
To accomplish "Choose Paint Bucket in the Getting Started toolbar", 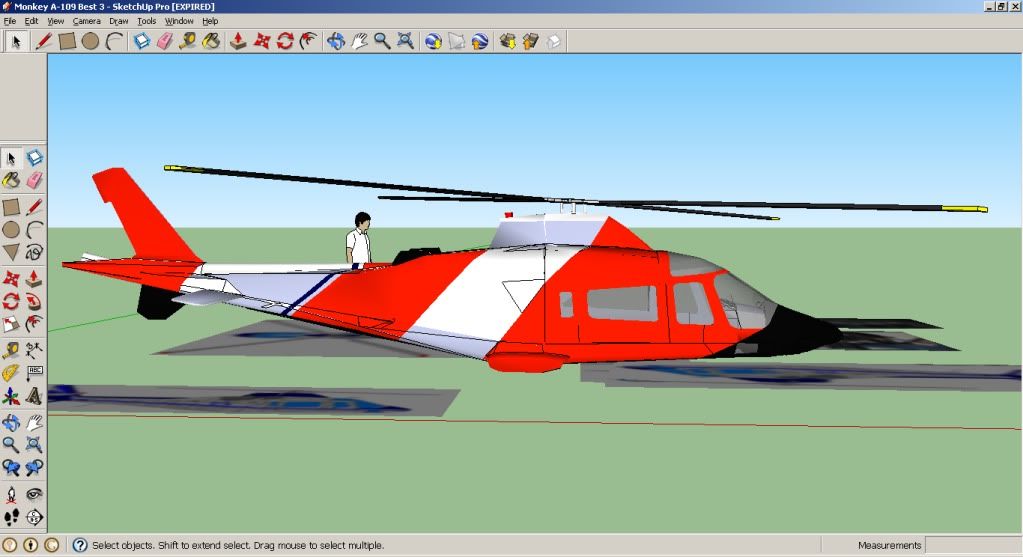I will click(211, 42).
